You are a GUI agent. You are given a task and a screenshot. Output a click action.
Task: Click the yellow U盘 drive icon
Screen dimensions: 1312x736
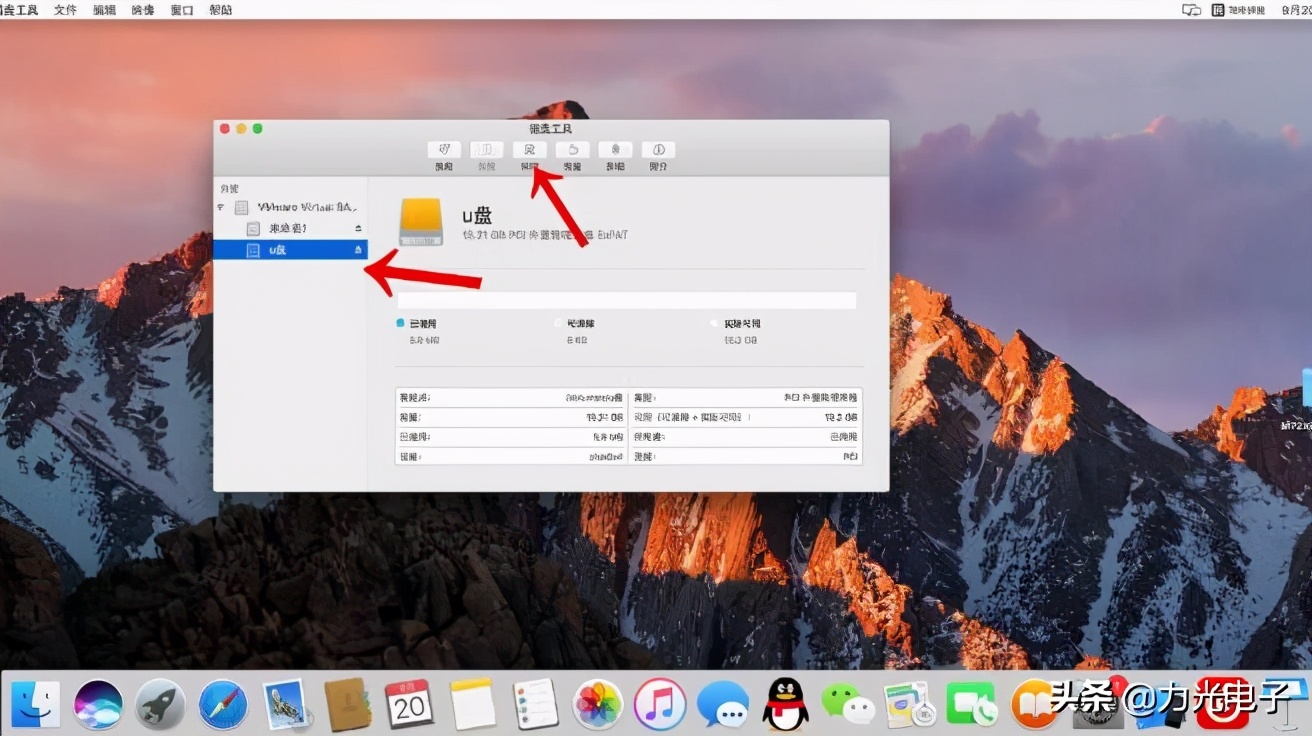(x=421, y=221)
